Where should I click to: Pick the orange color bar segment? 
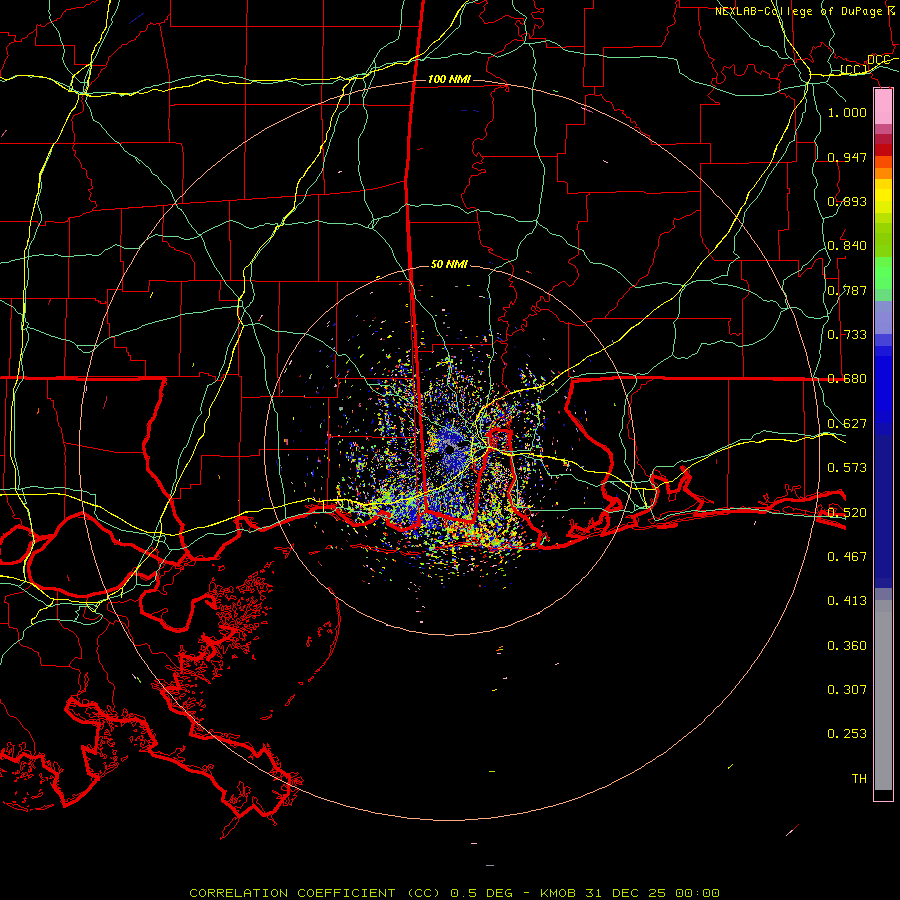883,173
